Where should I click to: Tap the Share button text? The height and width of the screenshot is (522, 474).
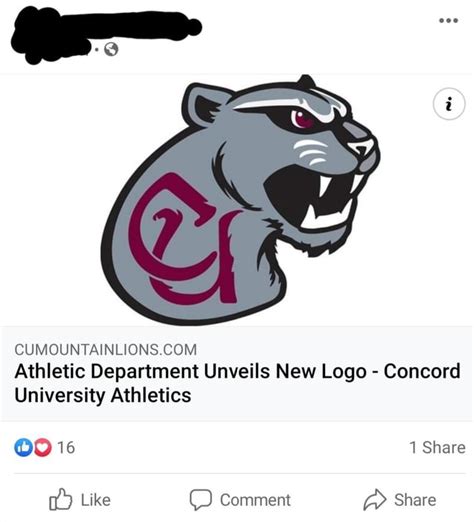pyautogui.click(x=415, y=500)
